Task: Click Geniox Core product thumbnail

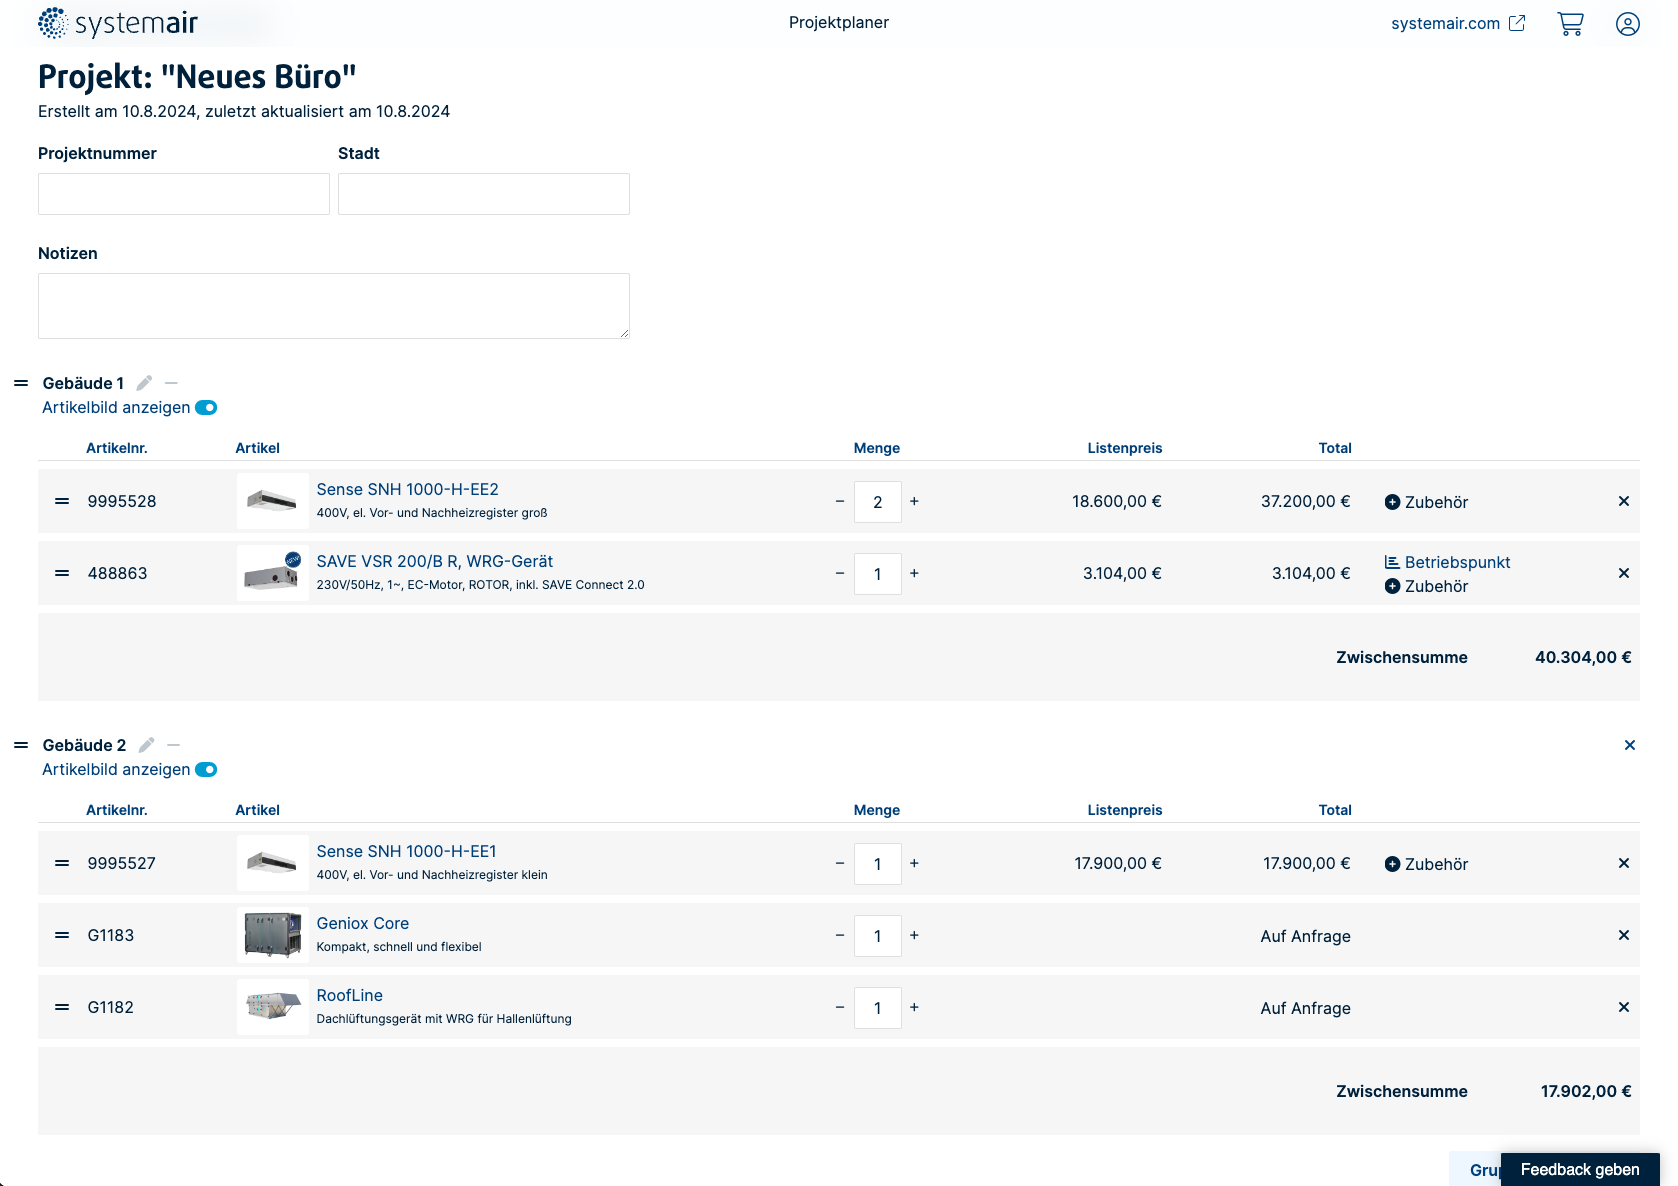Action: tap(272, 935)
